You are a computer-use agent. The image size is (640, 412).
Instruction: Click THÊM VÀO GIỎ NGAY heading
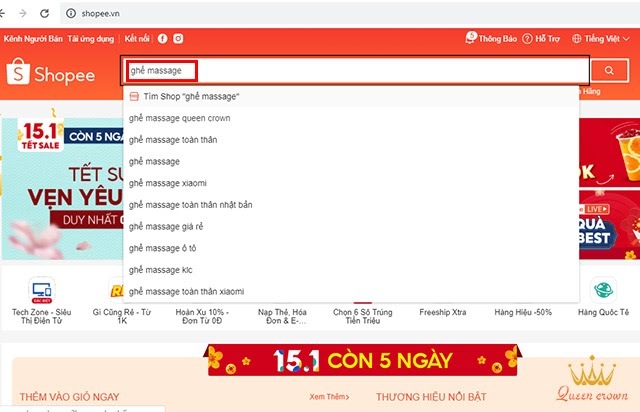point(69,396)
